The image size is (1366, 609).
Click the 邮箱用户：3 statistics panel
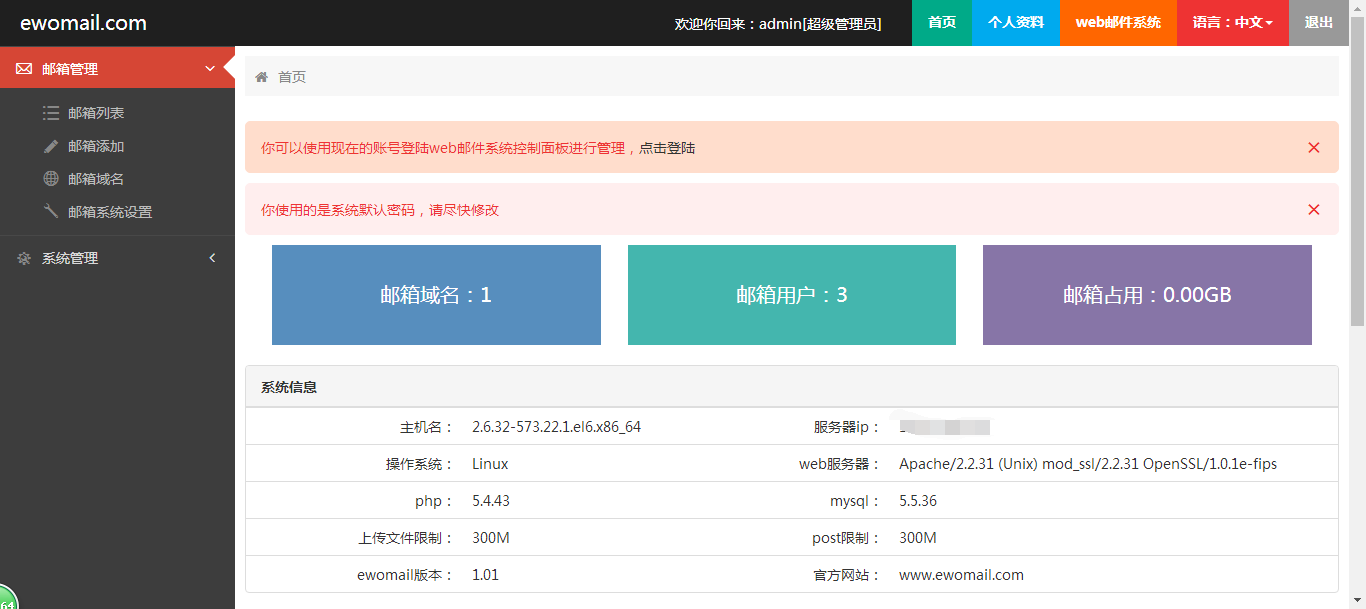click(x=791, y=294)
